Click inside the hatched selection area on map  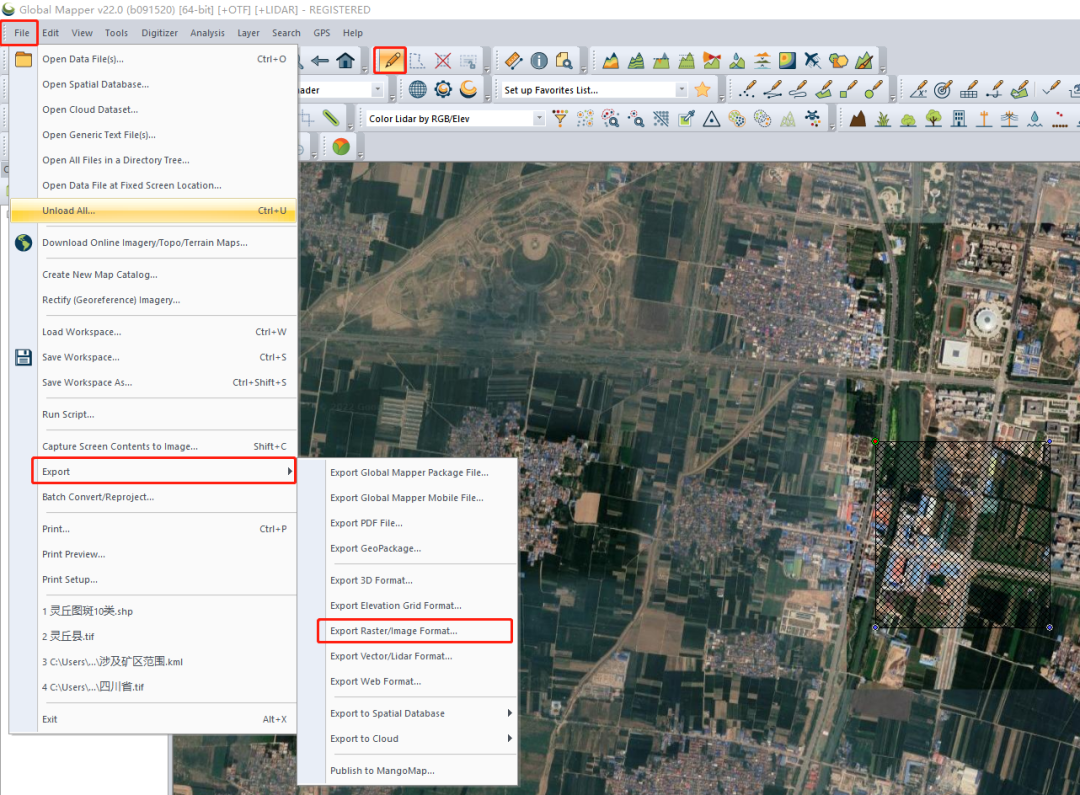click(962, 535)
